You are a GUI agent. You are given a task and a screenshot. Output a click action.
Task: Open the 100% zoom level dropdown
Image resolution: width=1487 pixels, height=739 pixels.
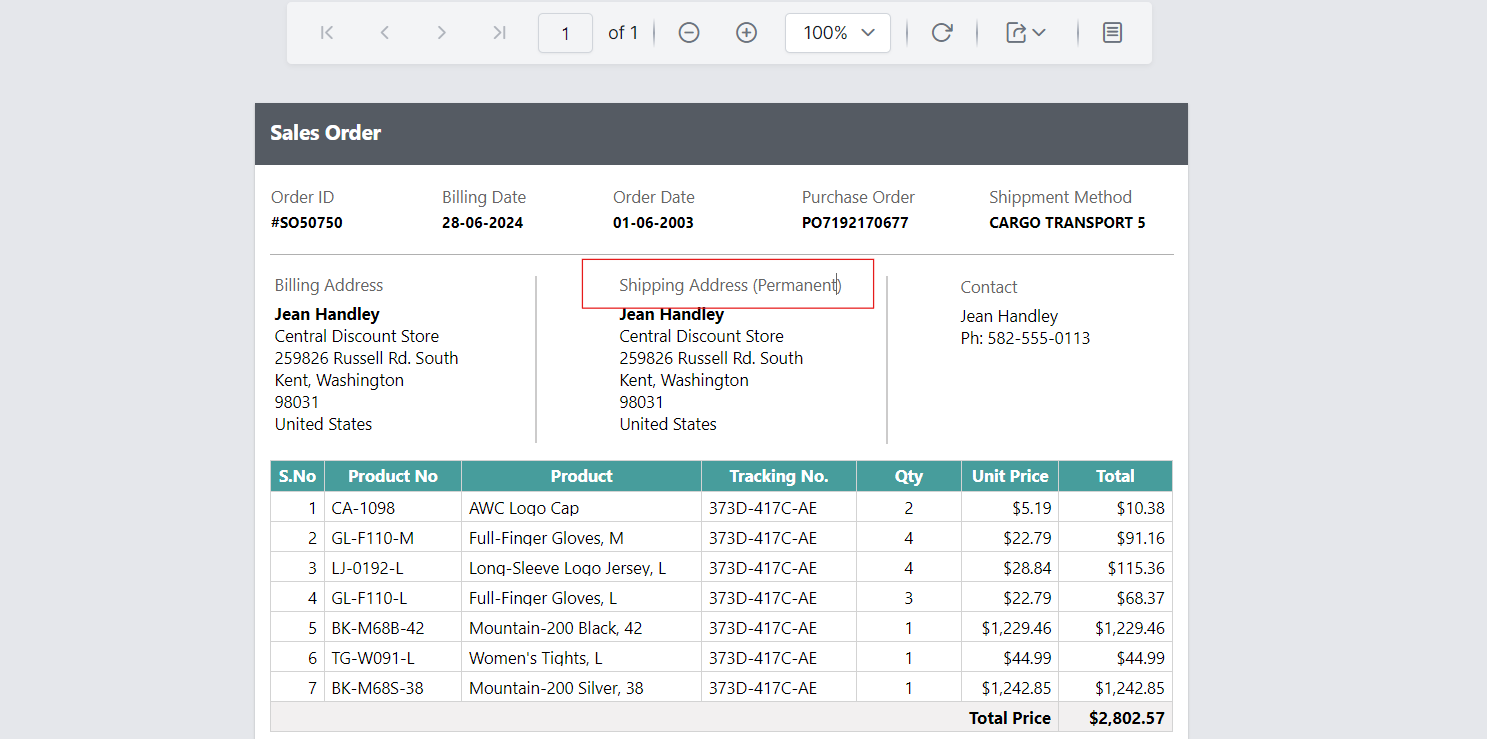[x=838, y=33]
